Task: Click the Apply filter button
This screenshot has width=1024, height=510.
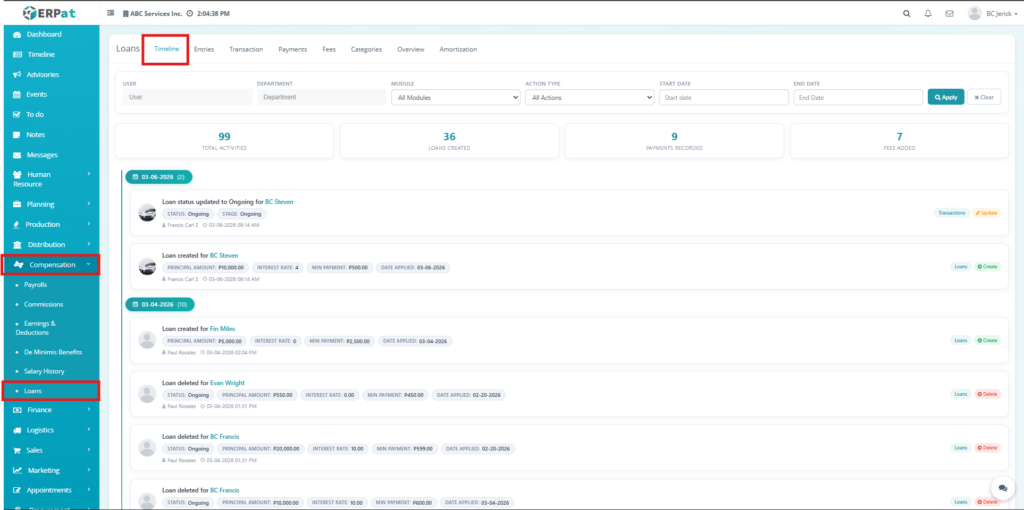Action: pyautogui.click(x=945, y=97)
